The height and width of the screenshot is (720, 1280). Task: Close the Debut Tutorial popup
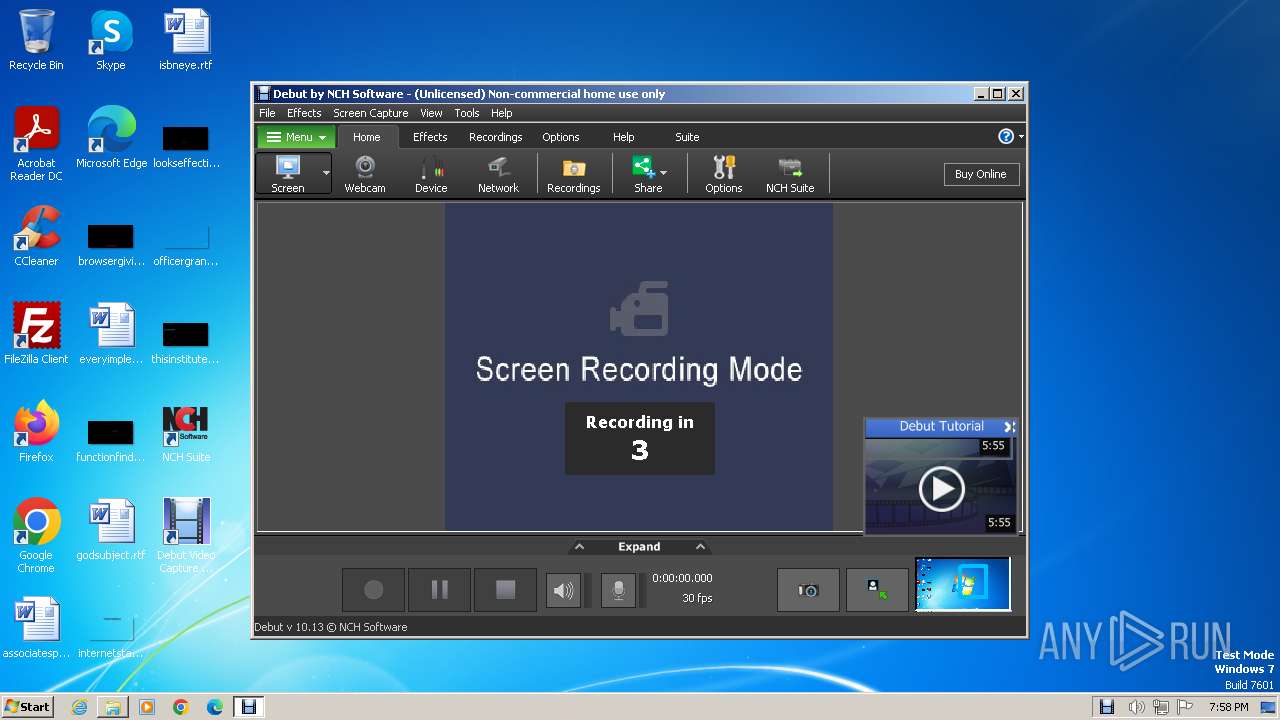click(1009, 427)
